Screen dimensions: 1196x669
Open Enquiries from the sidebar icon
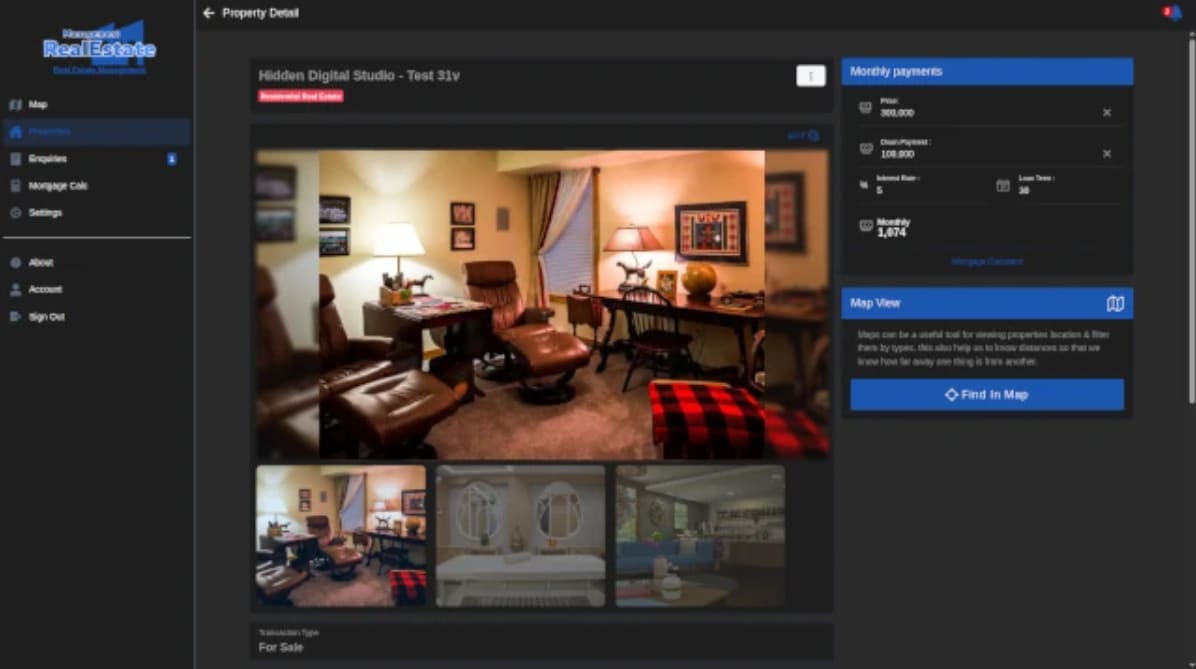tap(16, 158)
